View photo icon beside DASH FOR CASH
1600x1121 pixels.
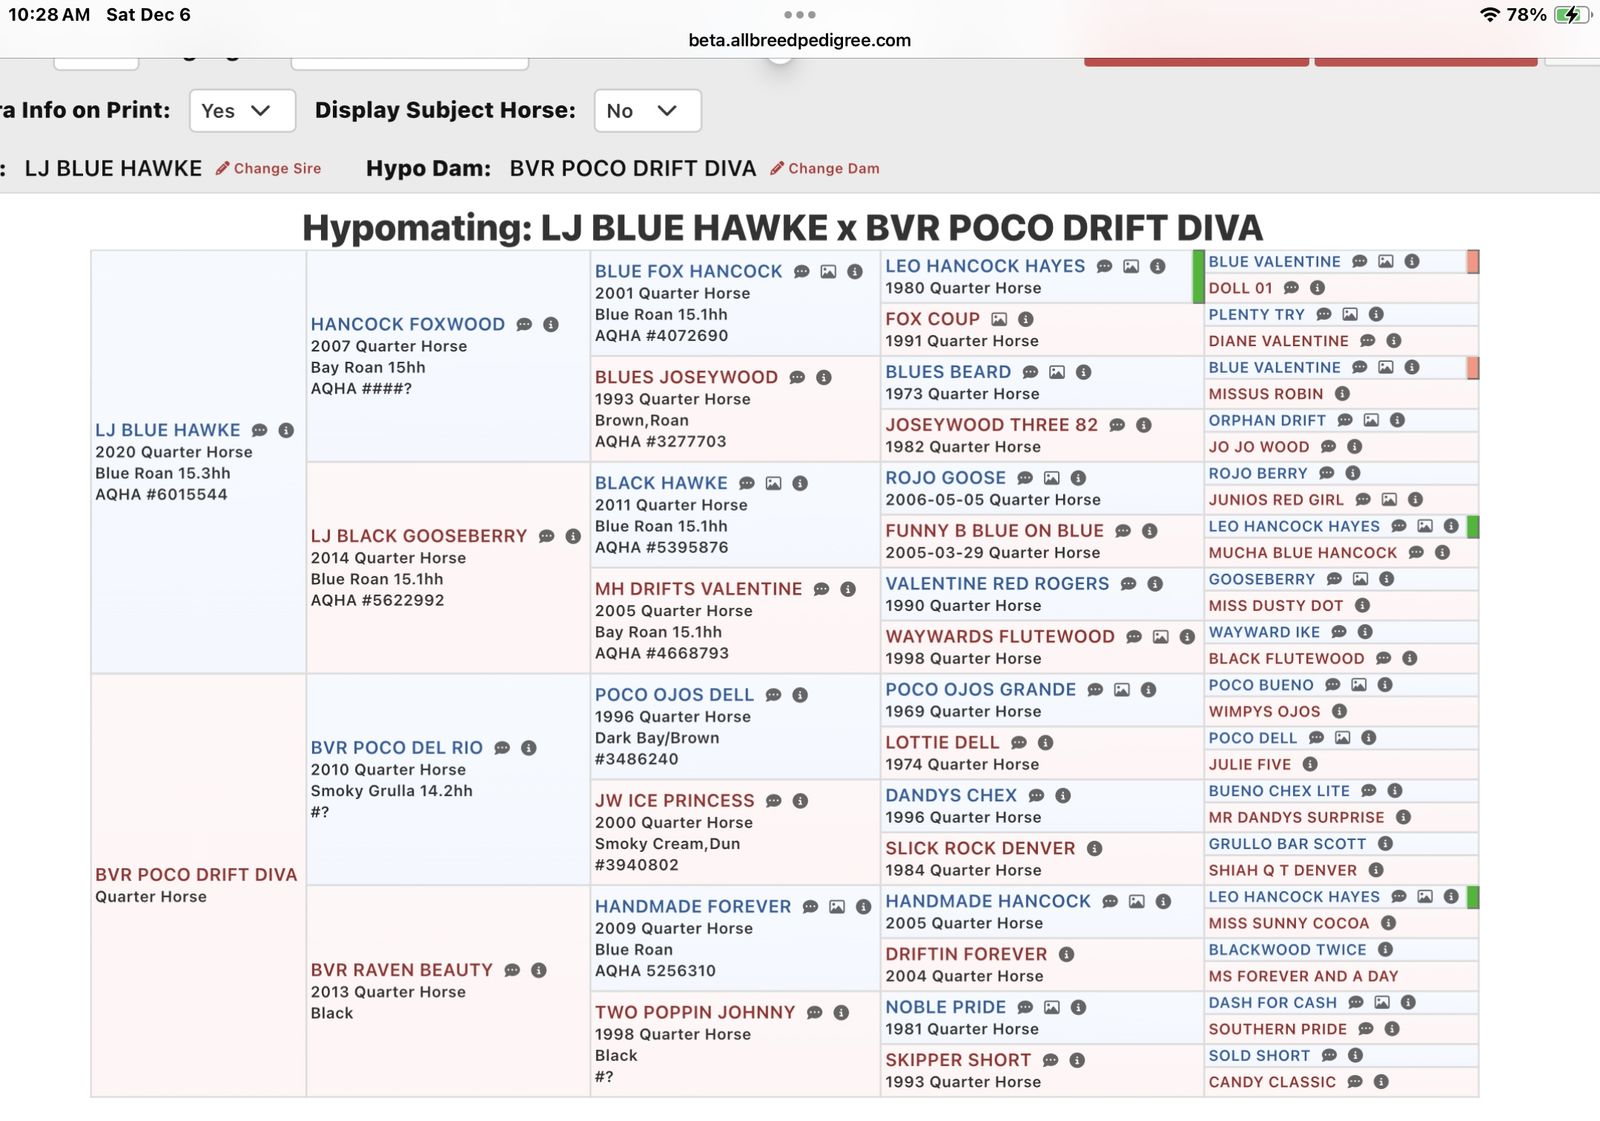1382,1002
